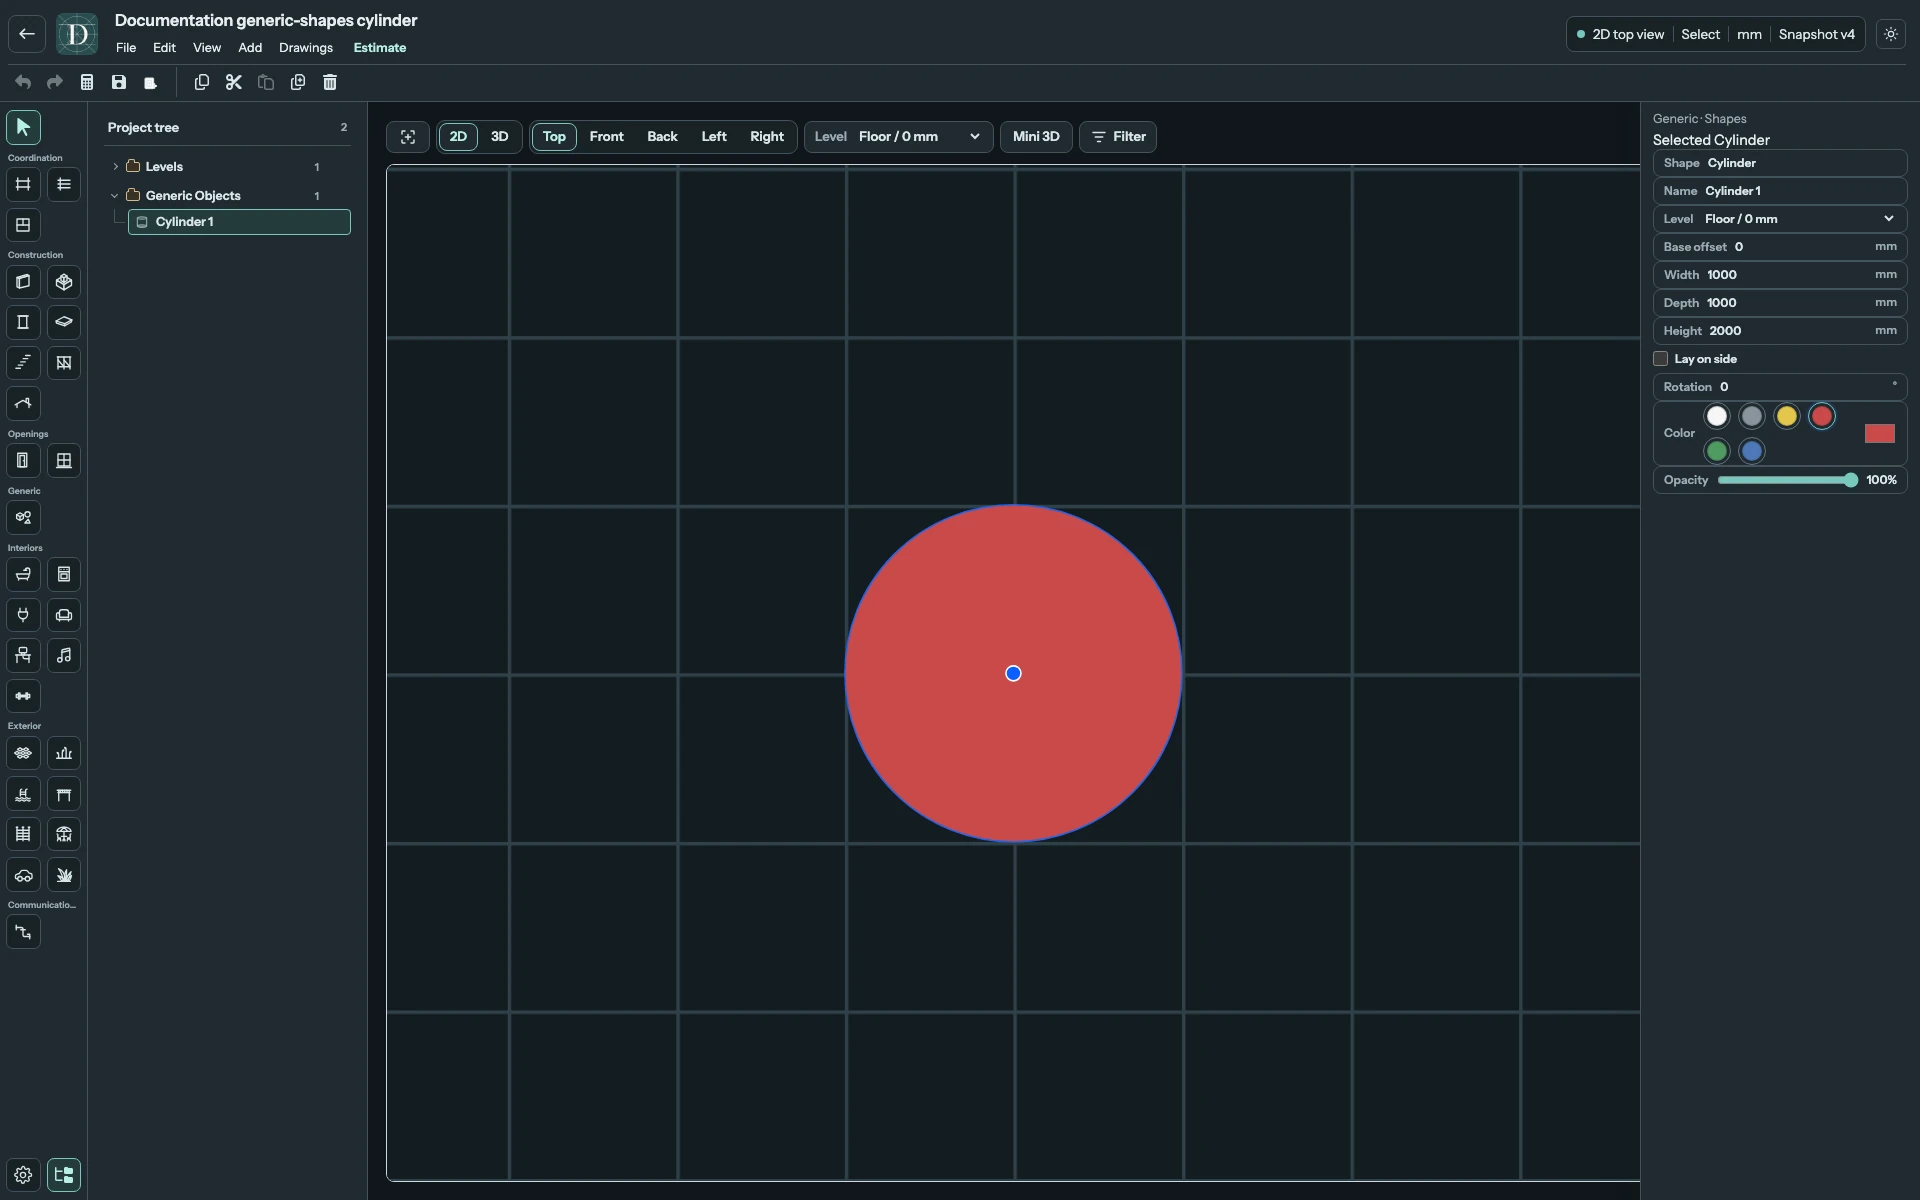Select the door opening tool

(x=23, y=461)
